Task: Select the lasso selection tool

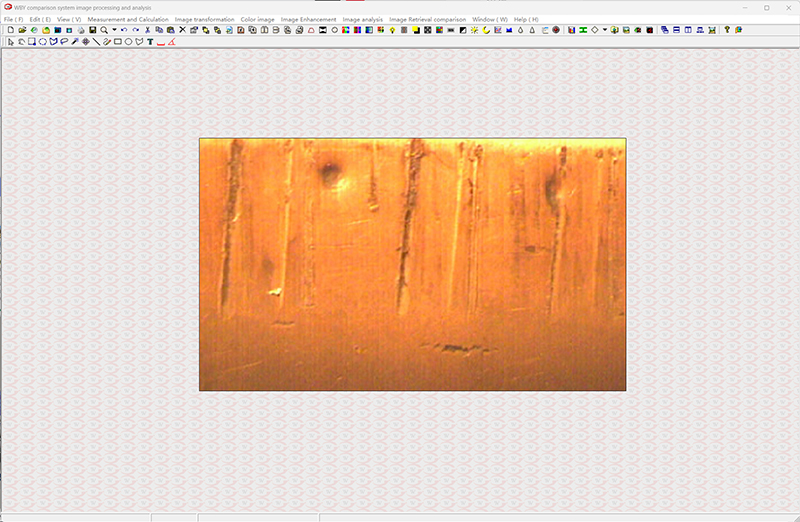Action: click(x=64, y=42)
